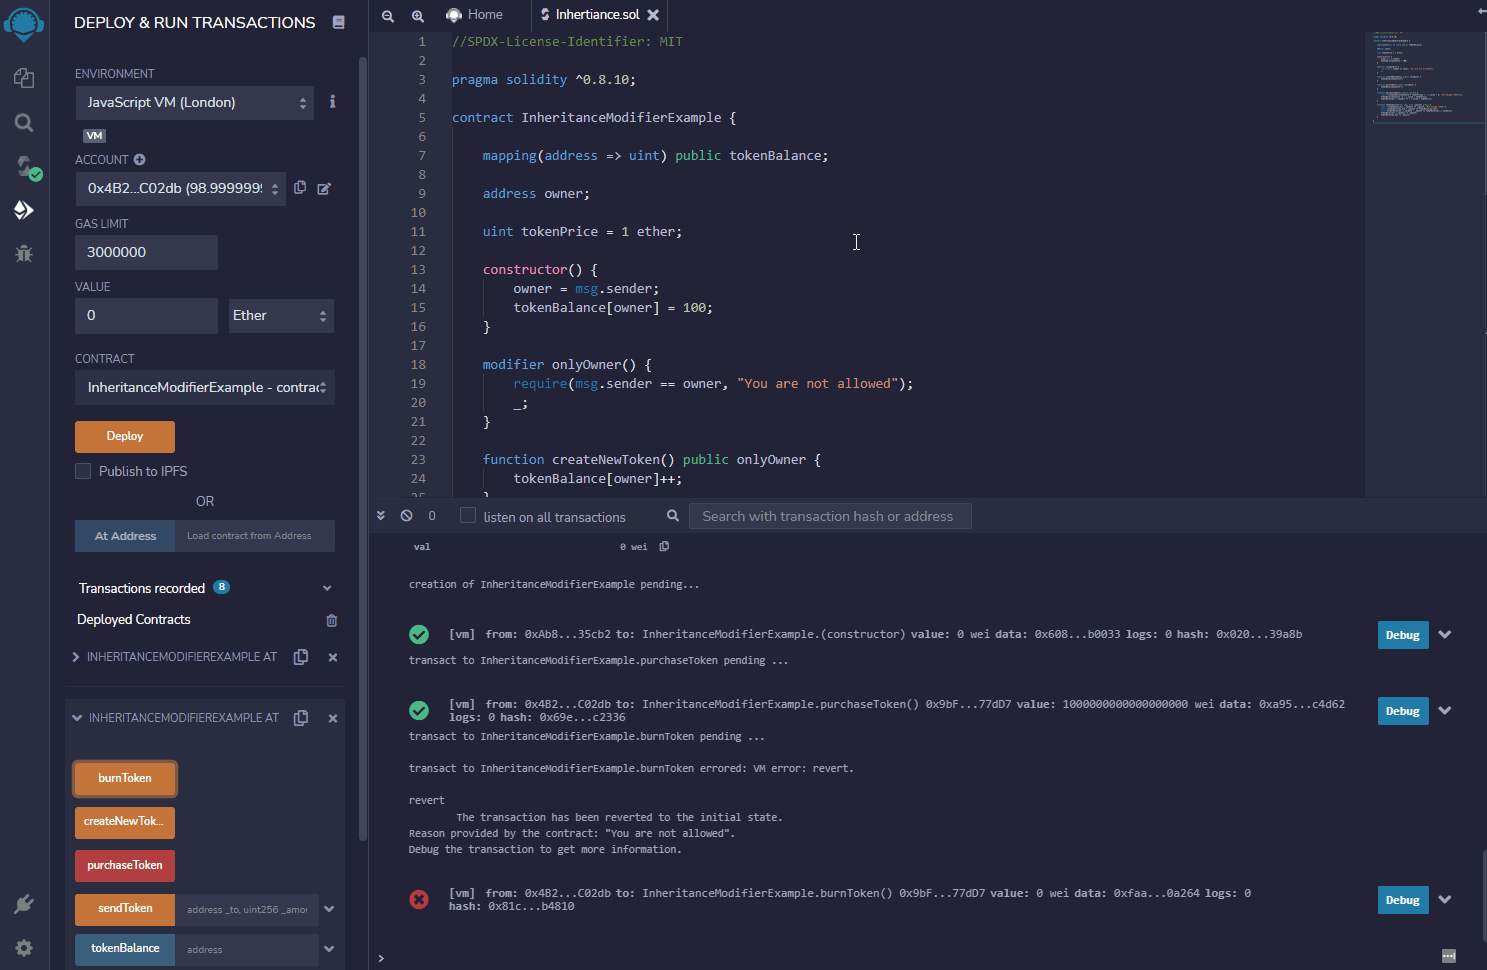Screen dimensions: 1487x970
Task: Expand failed burnToken transaction details
Action: [1445, 899]
